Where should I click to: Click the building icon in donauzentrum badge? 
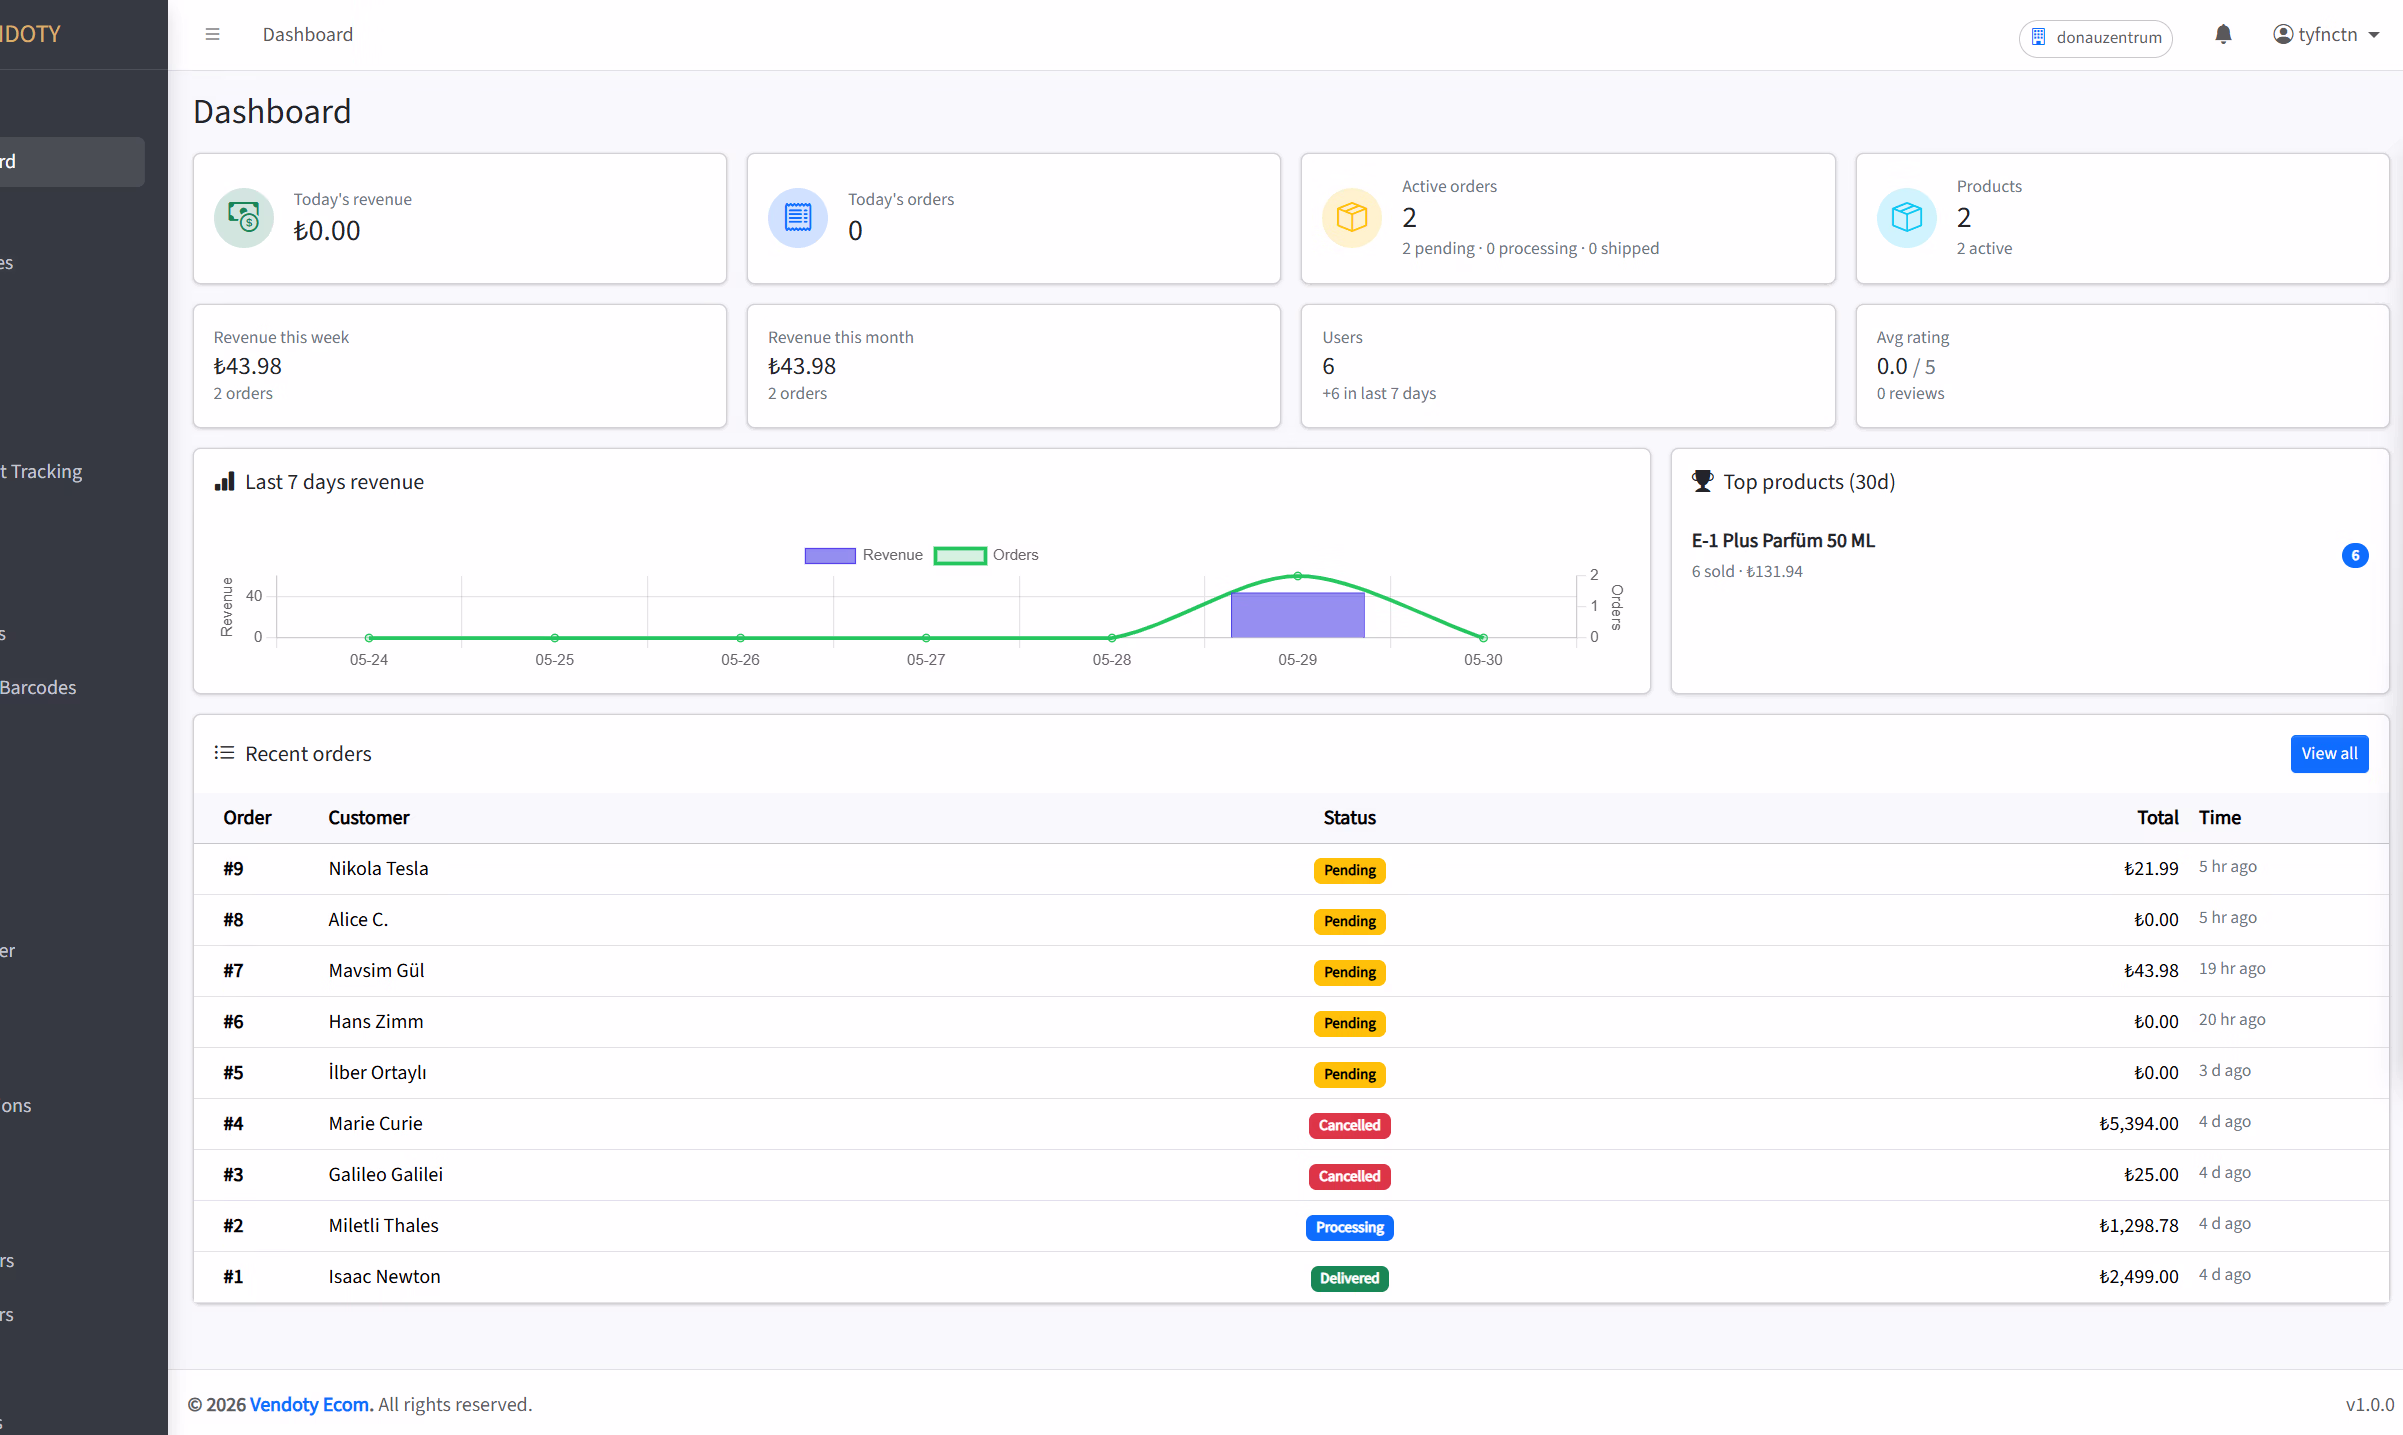[x=2038, y=37]
